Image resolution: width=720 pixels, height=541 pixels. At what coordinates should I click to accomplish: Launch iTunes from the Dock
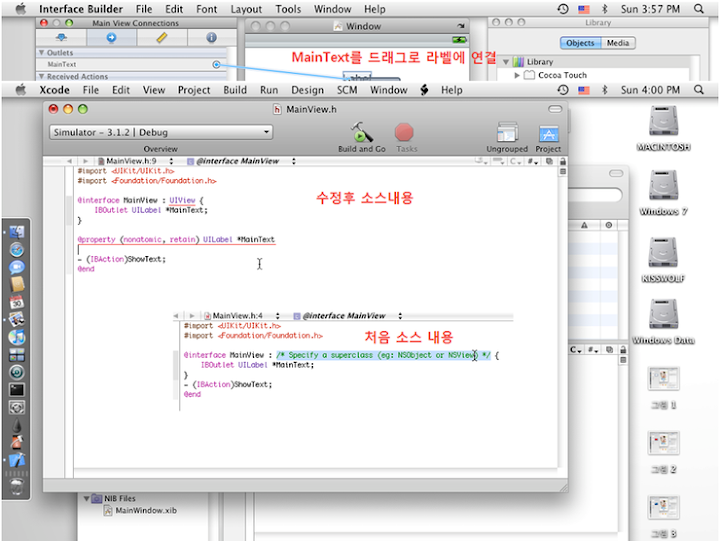[17, 337]
